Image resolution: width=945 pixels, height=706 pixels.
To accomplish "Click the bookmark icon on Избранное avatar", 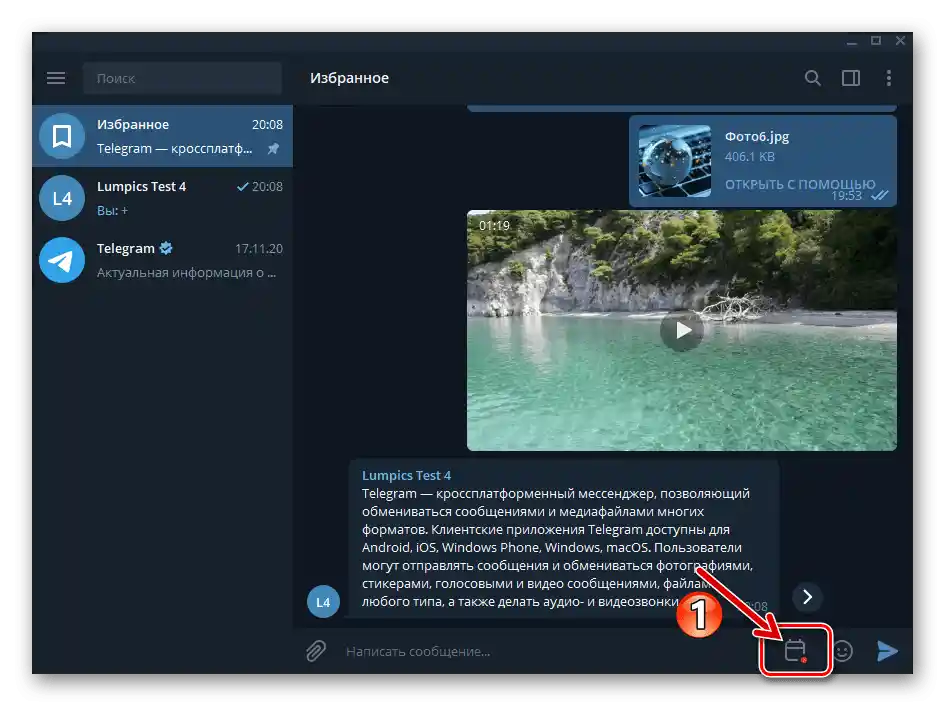I will click(x=61, y=135).
